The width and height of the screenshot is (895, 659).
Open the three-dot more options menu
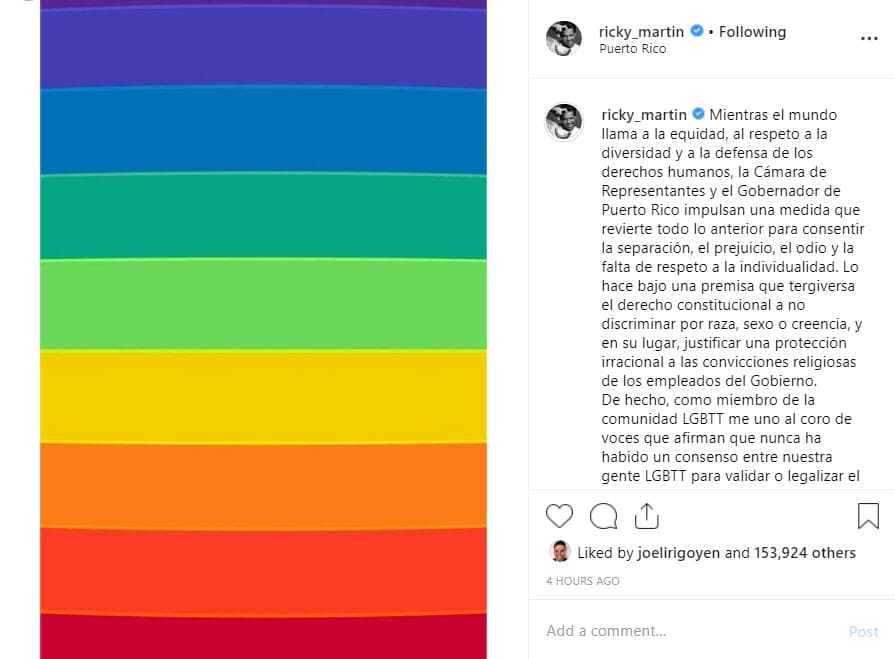tap(869, 39)
